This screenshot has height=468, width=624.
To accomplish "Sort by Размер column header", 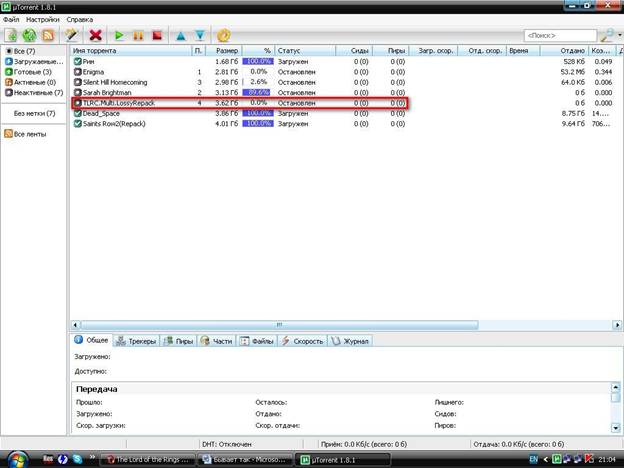I will point(224,51).
